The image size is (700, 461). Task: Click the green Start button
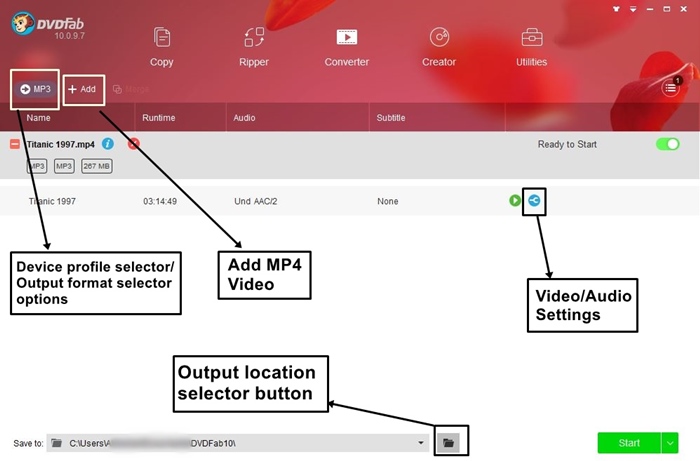[629, 443]
